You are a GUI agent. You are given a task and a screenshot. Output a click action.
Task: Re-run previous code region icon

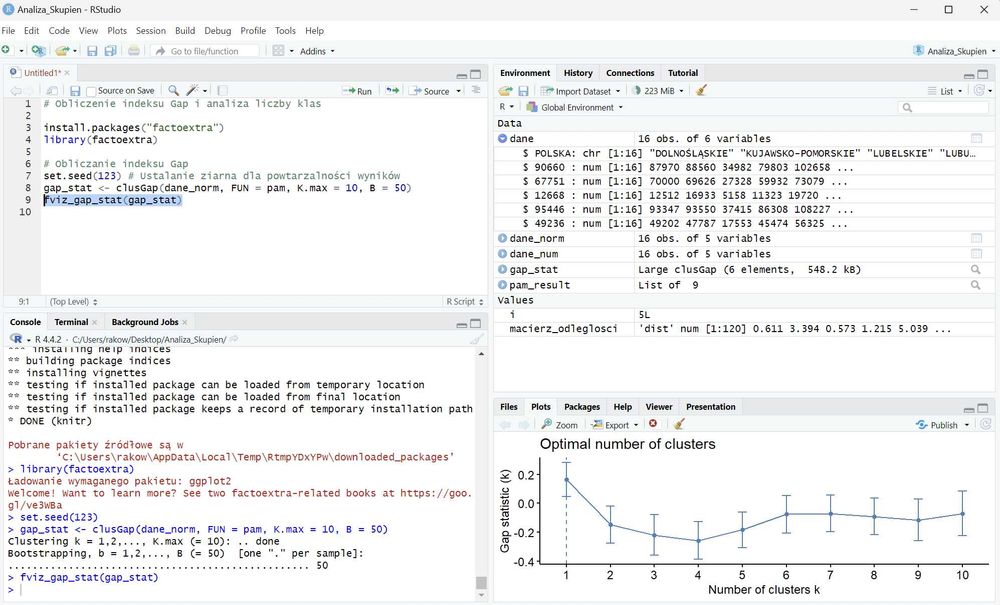pos(392,91)
